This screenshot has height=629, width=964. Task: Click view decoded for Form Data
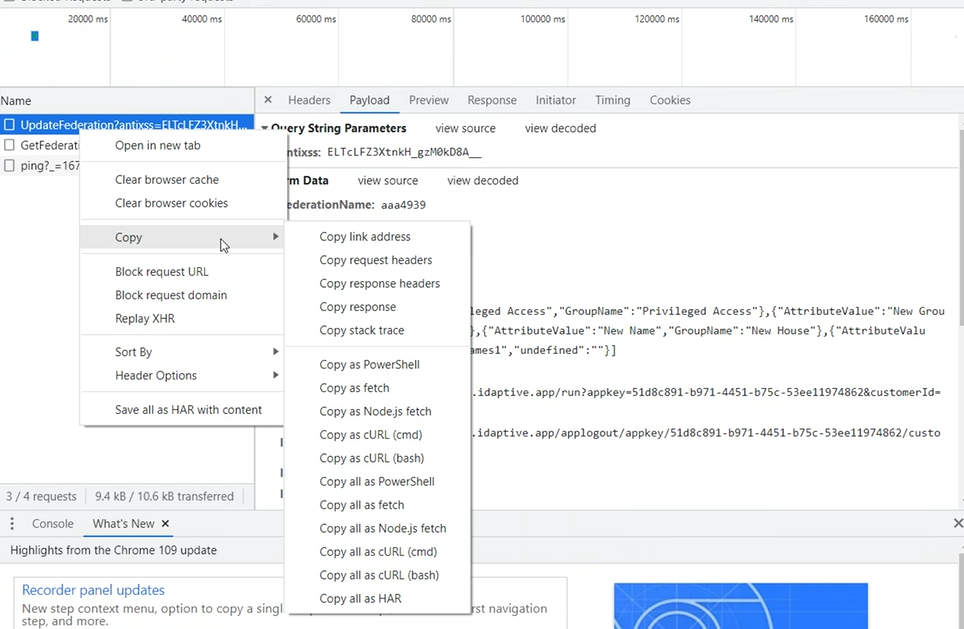click(x=483, y=180)
